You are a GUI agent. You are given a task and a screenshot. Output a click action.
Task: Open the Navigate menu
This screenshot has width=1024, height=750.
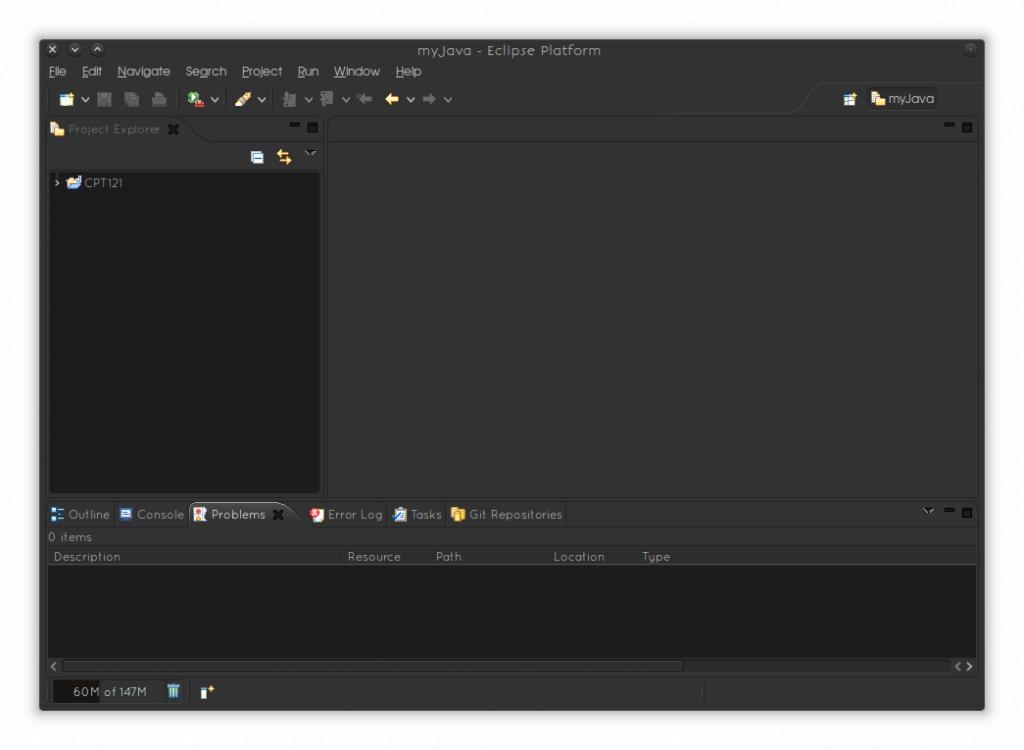point(143,72)
